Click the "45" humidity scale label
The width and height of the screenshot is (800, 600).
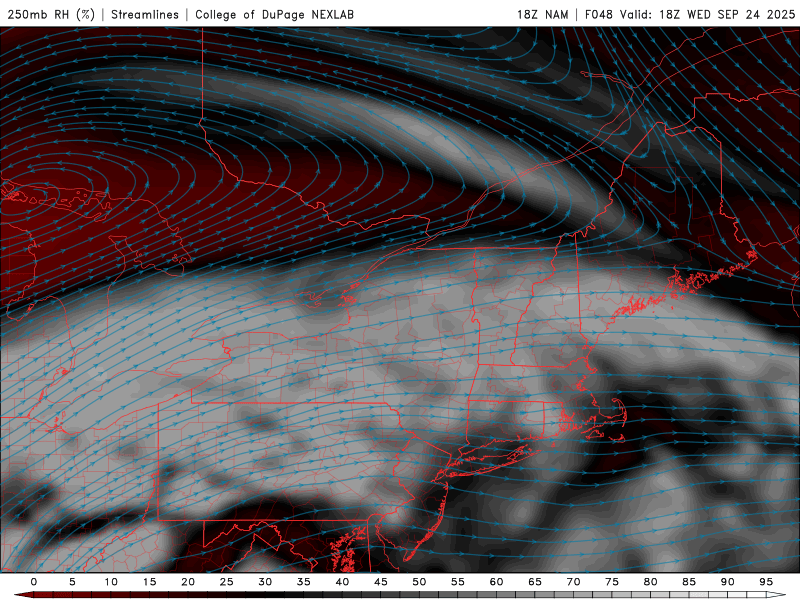(381, 582)
